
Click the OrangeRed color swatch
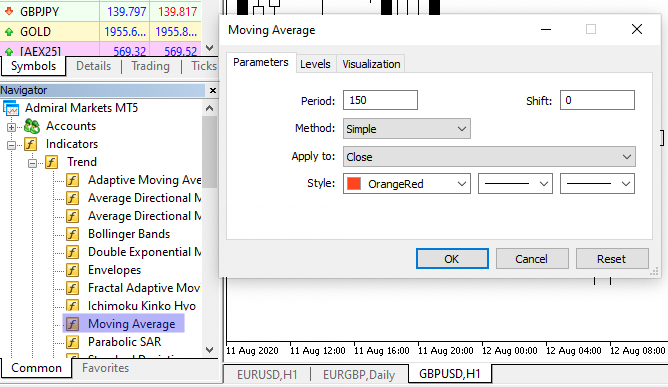354,184
